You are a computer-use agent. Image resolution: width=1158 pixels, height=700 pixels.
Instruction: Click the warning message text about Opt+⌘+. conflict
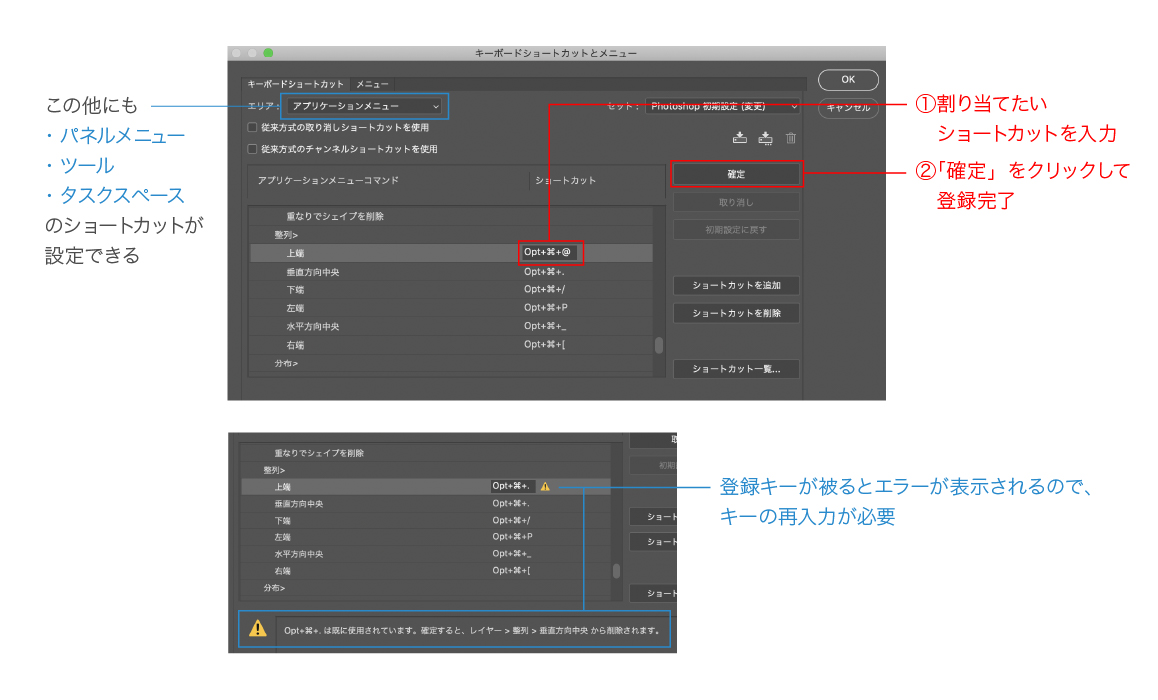(472, 631)
